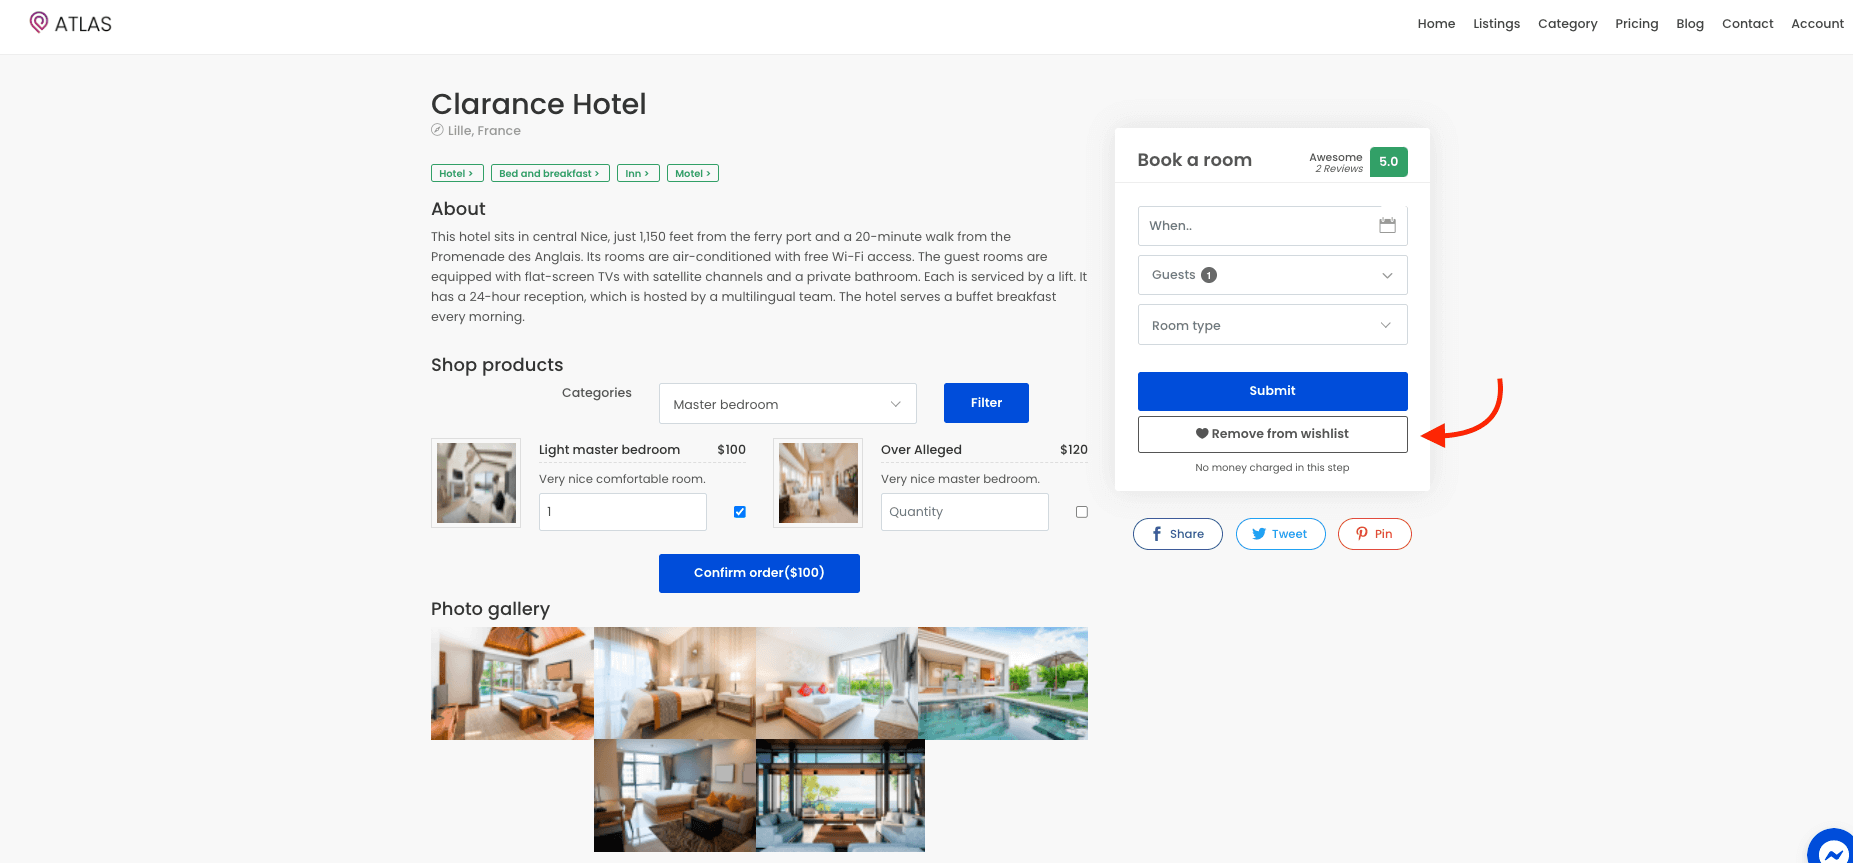Click the Motel category tag
Image resolution: width=1853 pixels, height=863 pixels.
click(x=693, y=173)
